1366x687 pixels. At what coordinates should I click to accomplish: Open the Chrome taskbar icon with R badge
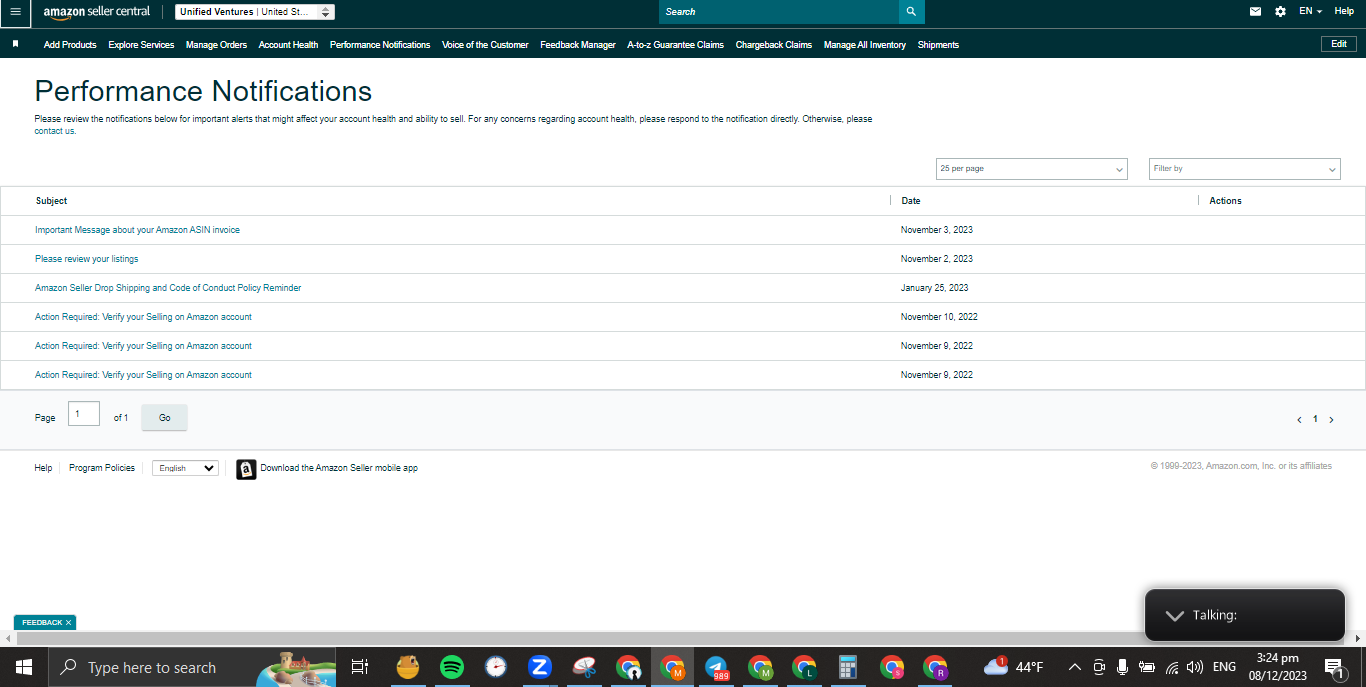tap(936, 667)
